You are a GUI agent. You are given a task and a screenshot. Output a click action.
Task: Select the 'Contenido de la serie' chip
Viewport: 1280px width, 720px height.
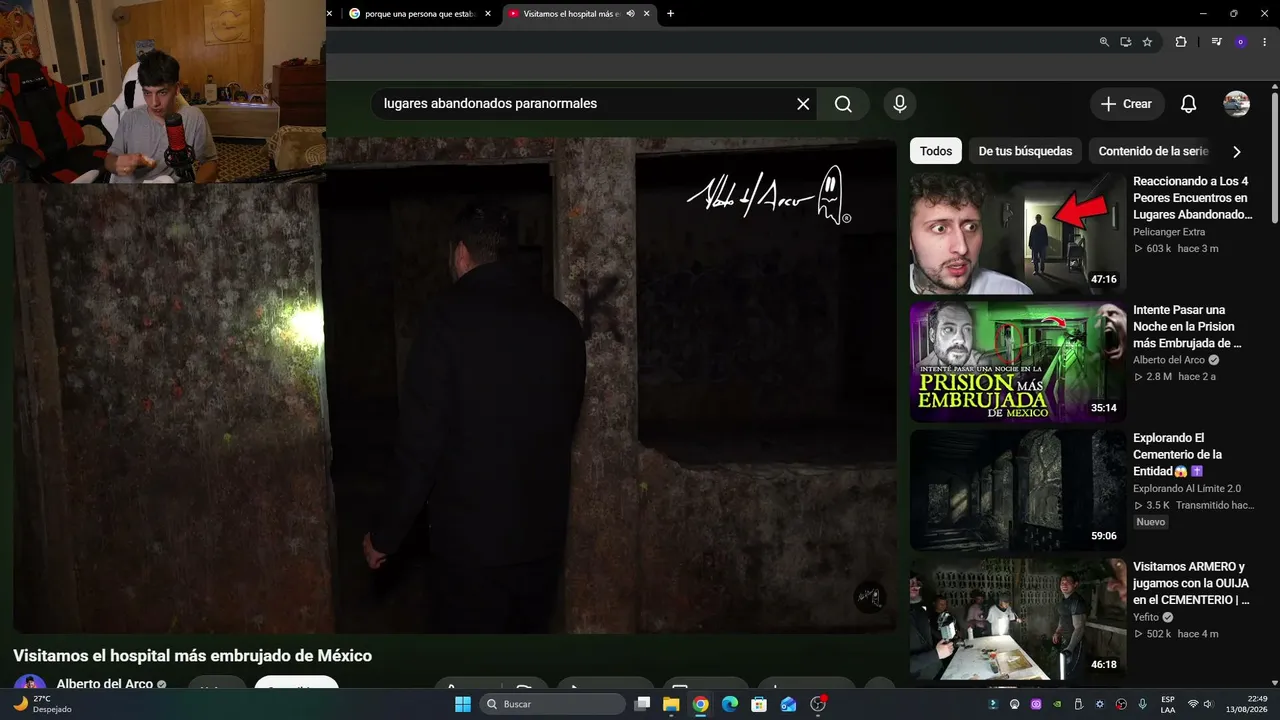click(1153, 151)
